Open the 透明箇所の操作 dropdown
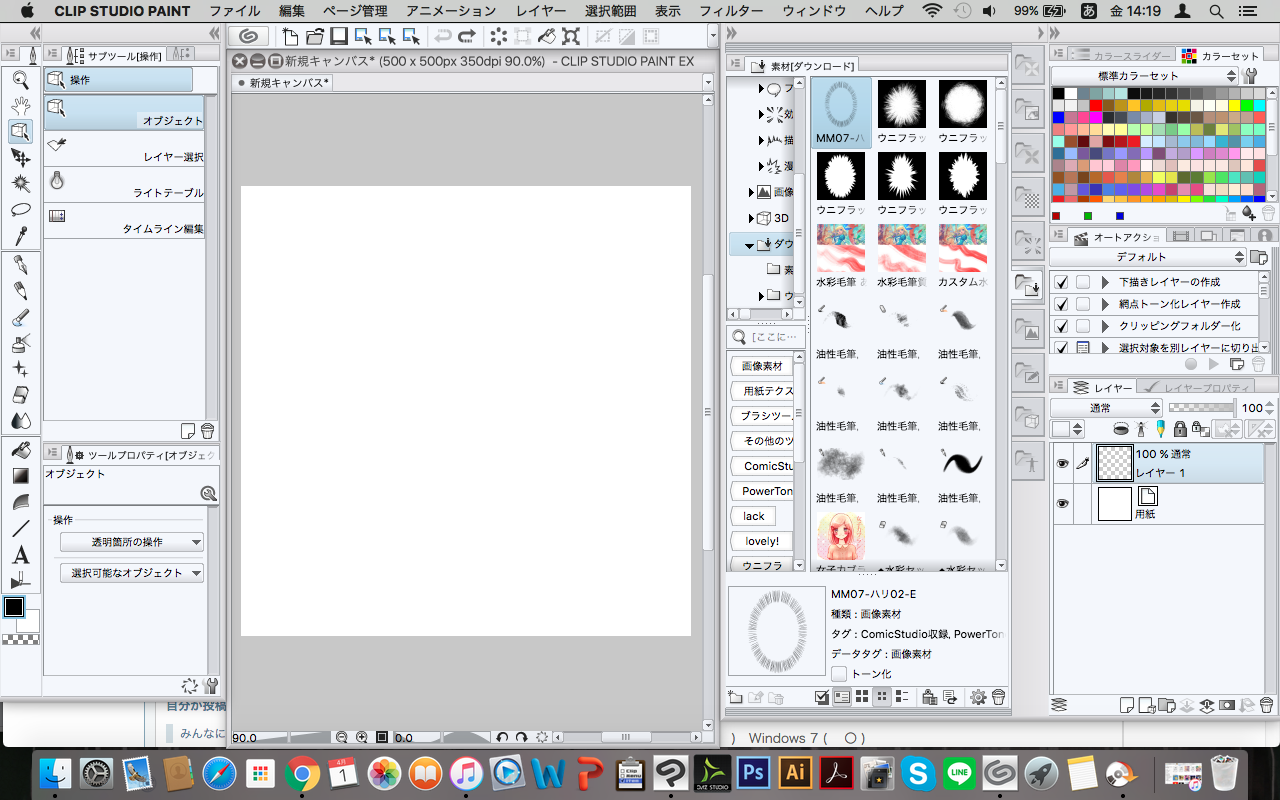This screenshot has width=1280, height=800. pyautogui.click(x=132, y=542)
